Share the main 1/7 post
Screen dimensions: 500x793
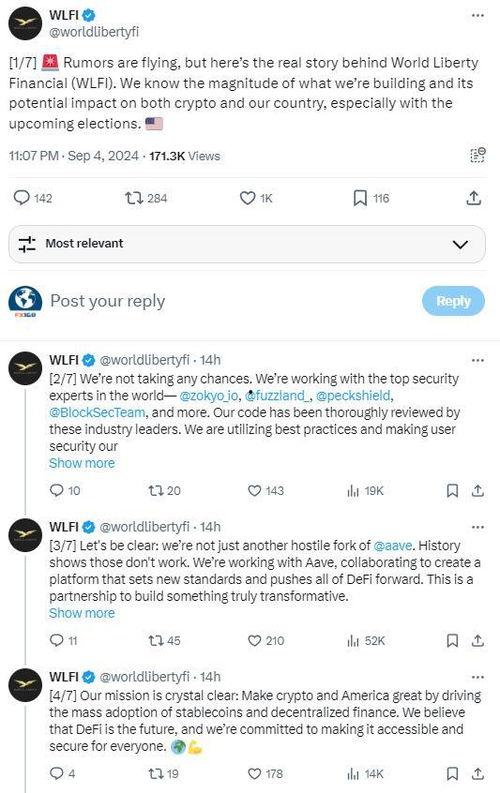pos(473,198)
